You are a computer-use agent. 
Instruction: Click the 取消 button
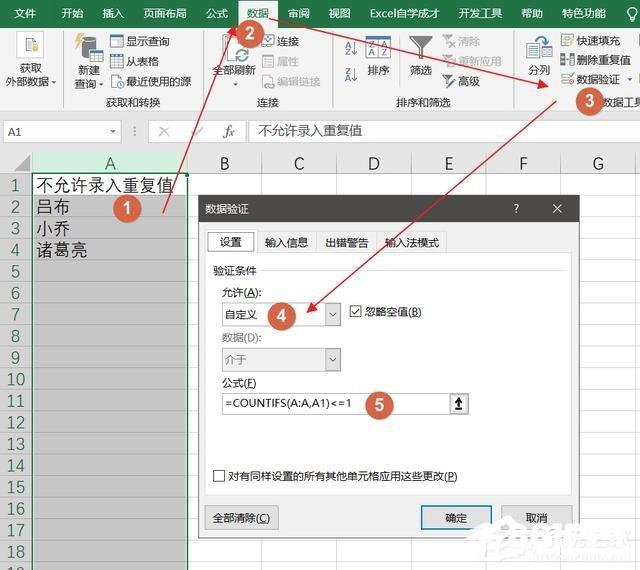[536, 518]
